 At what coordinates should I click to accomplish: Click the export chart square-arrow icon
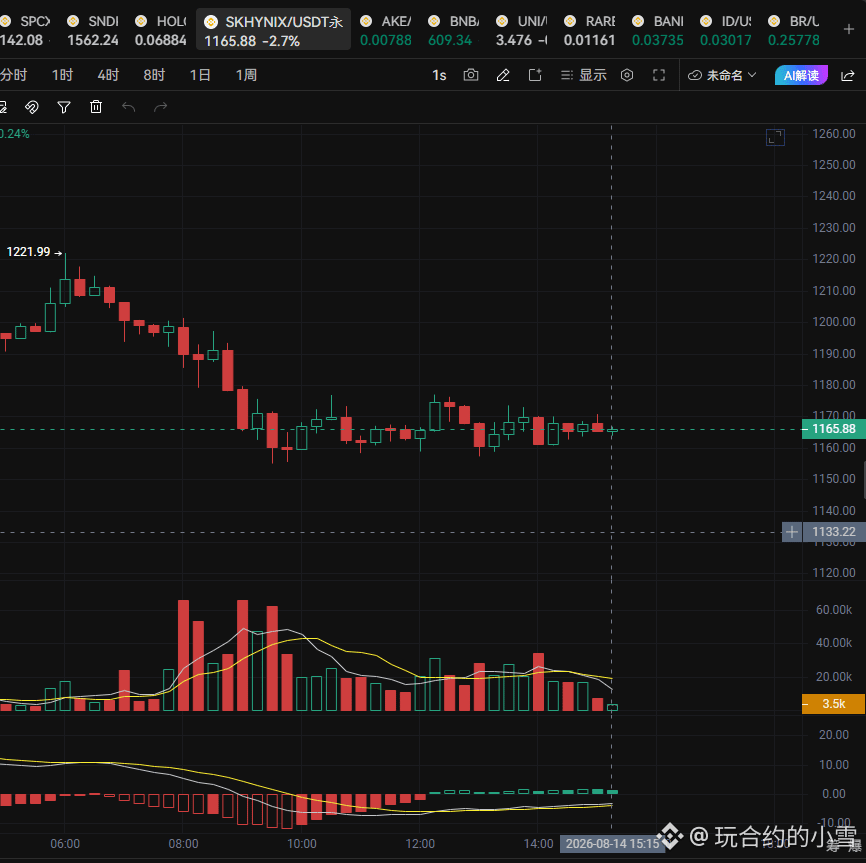pyautogui.click(x=535, y=75)
